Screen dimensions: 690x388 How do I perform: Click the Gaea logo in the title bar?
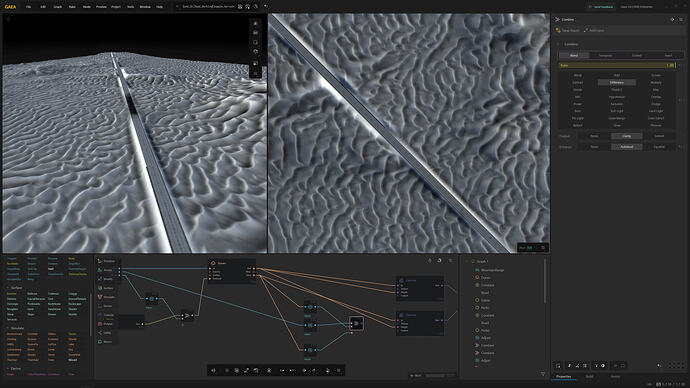[10, 7]
